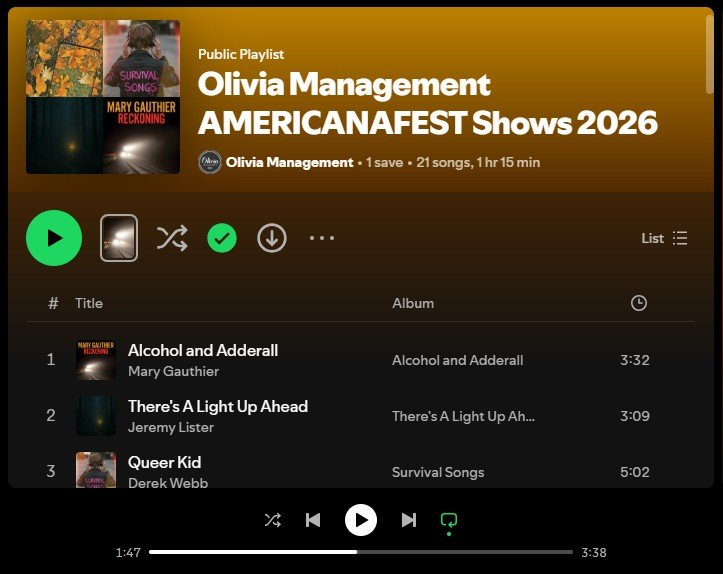Click the 3:09 duration value

click(634, 416)
